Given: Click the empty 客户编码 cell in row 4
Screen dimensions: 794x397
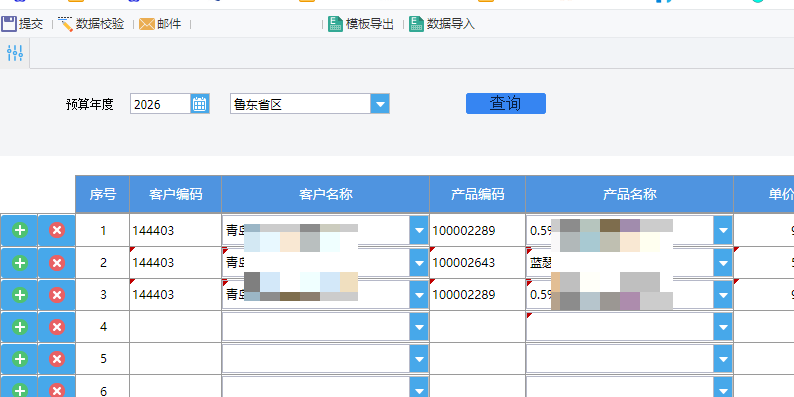Looking at the screenshot, I should [176, 327].
